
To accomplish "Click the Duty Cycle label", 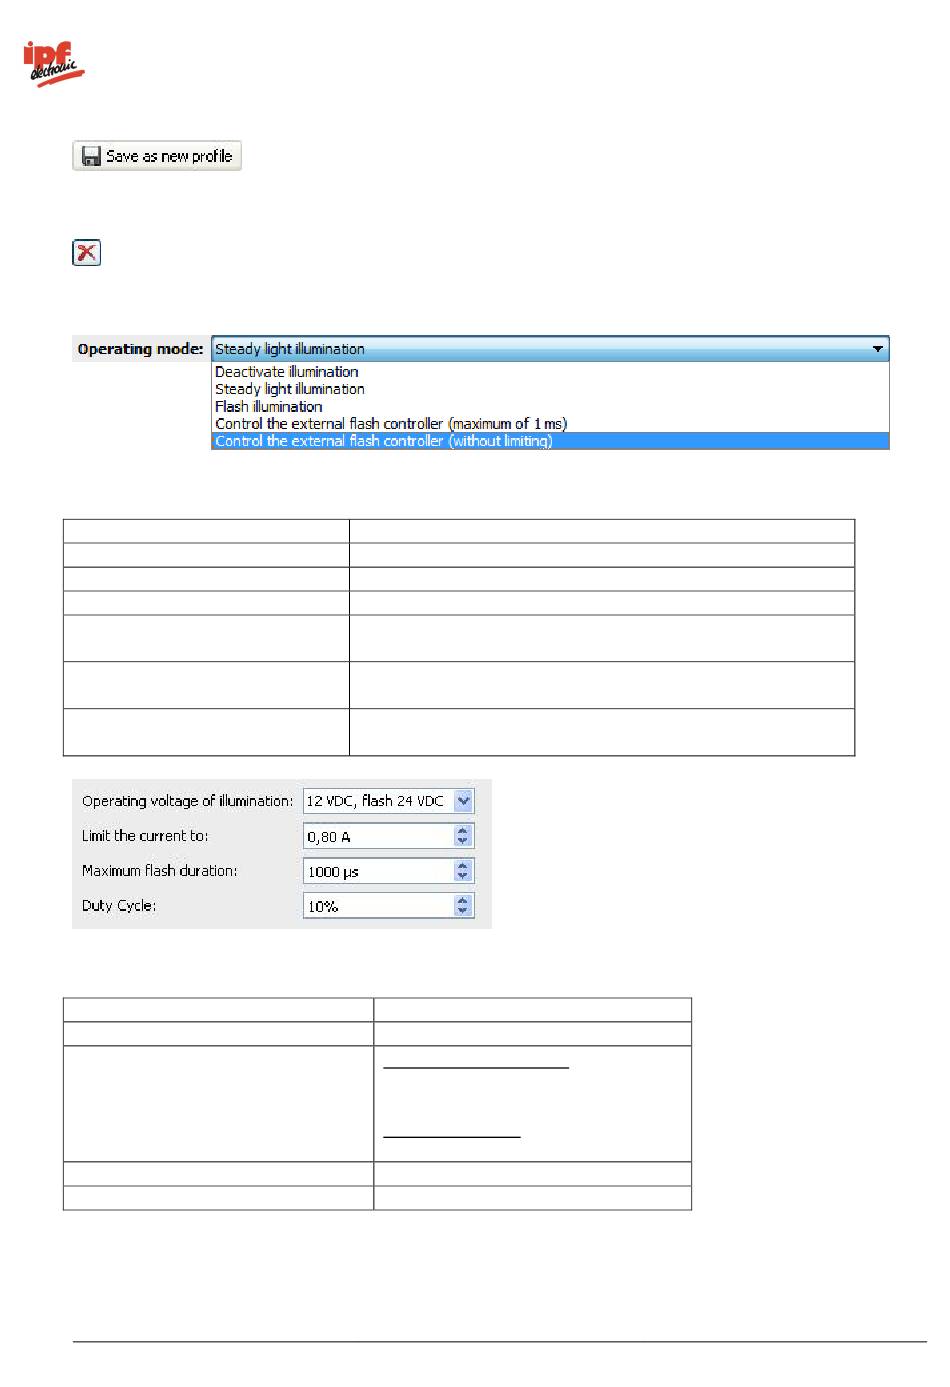I will pyautogui.click(x=119, y=905).
